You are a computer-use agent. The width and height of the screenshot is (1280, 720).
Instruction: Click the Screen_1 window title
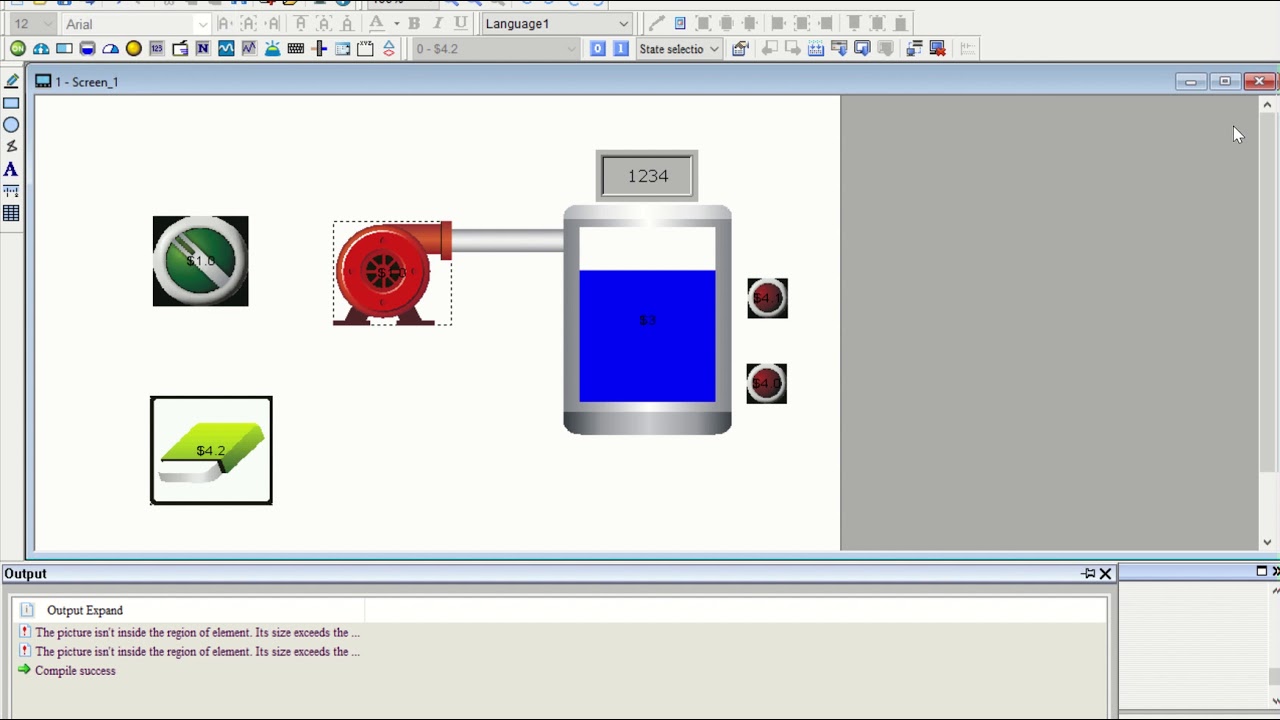(x=87, y=82)
